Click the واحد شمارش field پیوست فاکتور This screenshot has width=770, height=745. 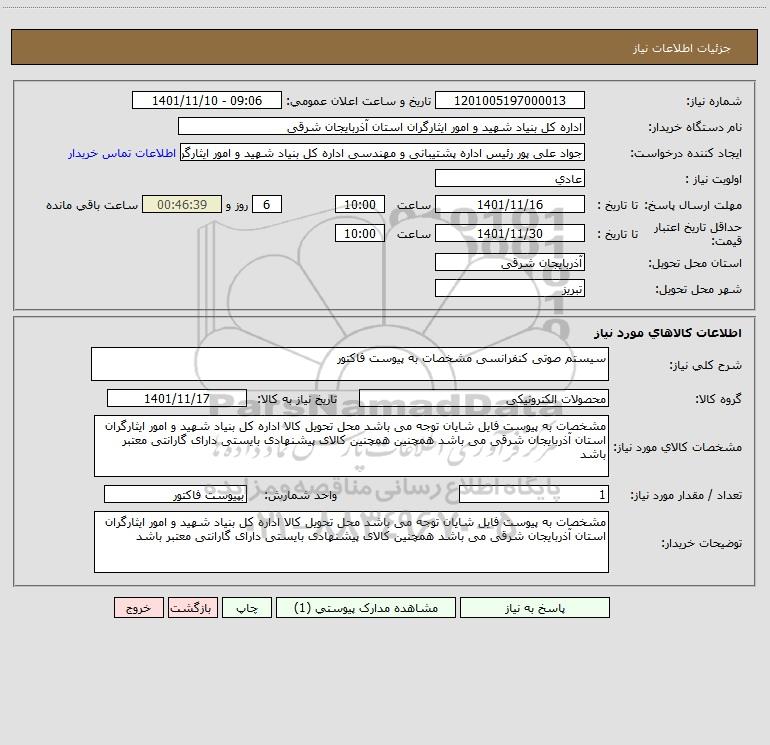point(175,495)
